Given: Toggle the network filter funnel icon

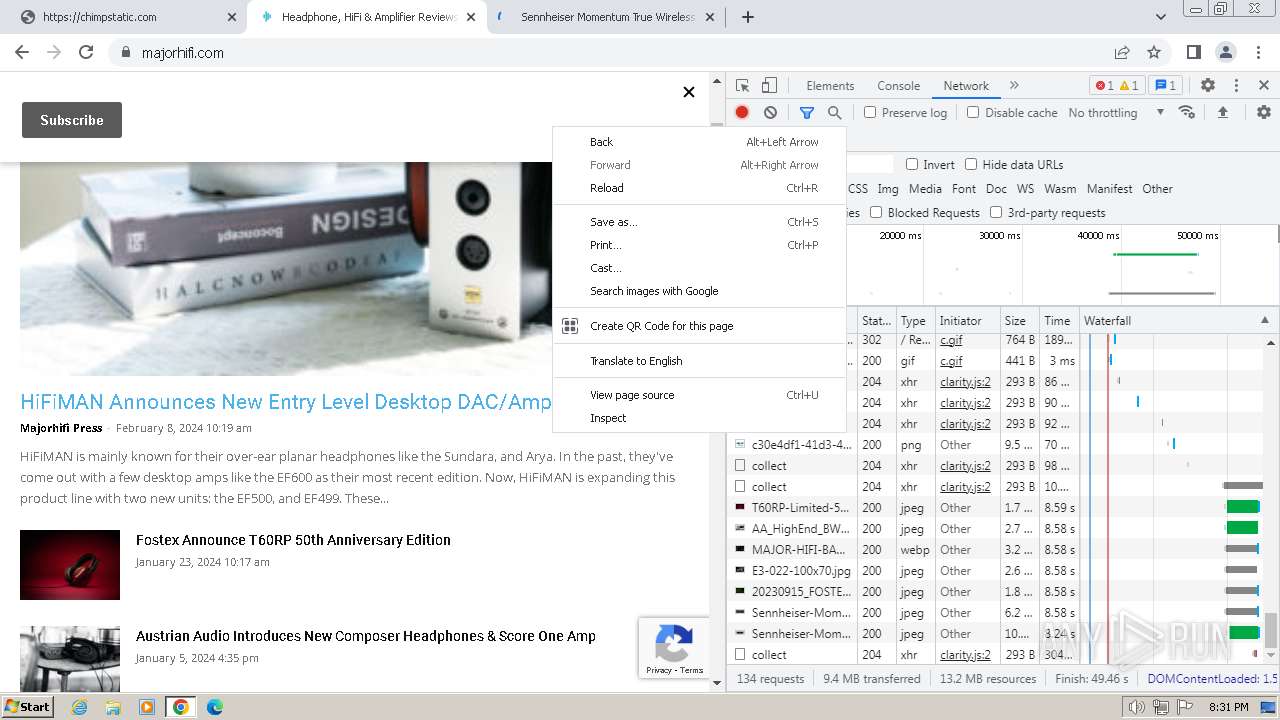Looking at the screenshot, I should coord(807,113).
